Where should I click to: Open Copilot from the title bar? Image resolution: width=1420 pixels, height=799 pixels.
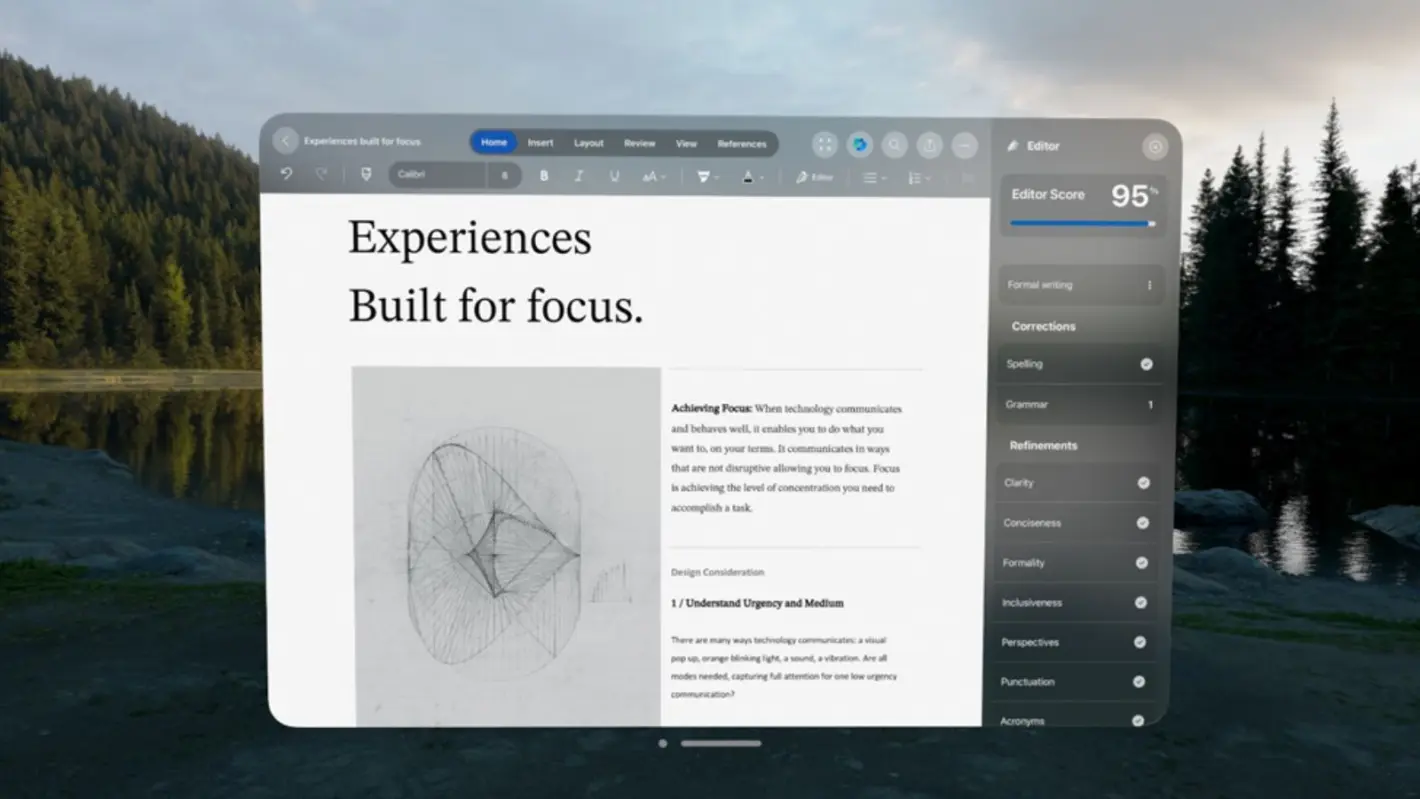pos(860,144)
